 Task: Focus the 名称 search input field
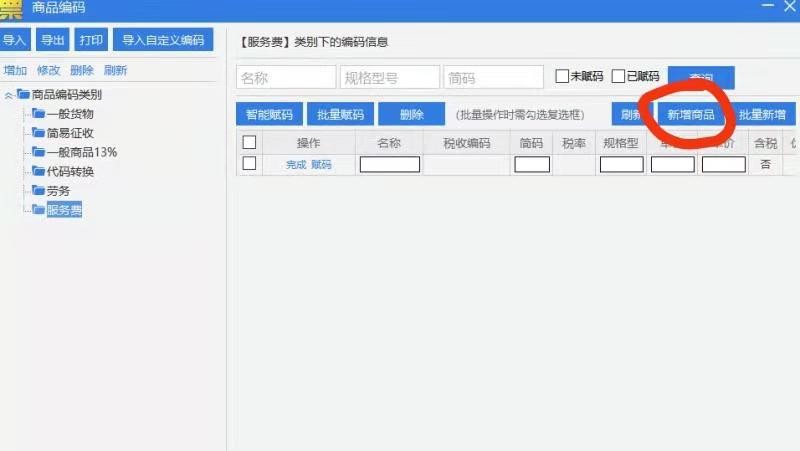pyautogui.click(x=286, y=78)
